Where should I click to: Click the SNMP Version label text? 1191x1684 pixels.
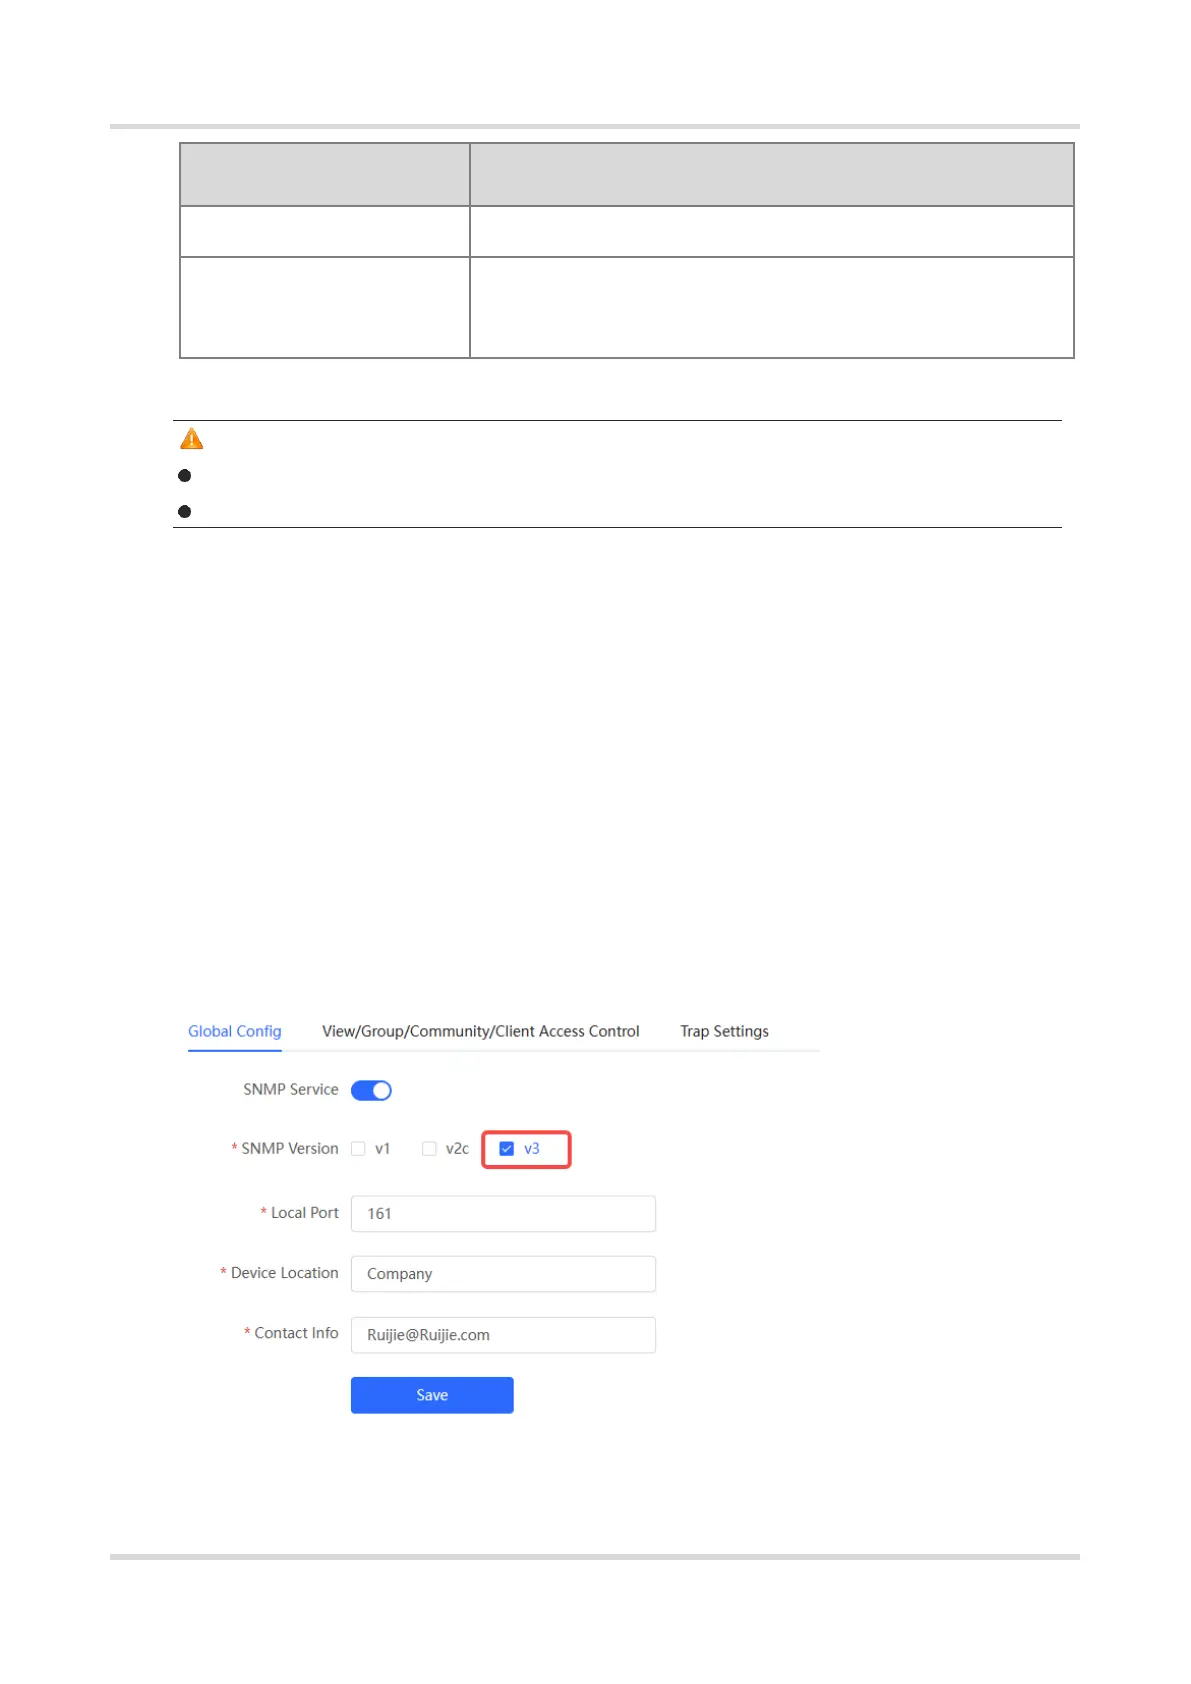(290, 1149)
